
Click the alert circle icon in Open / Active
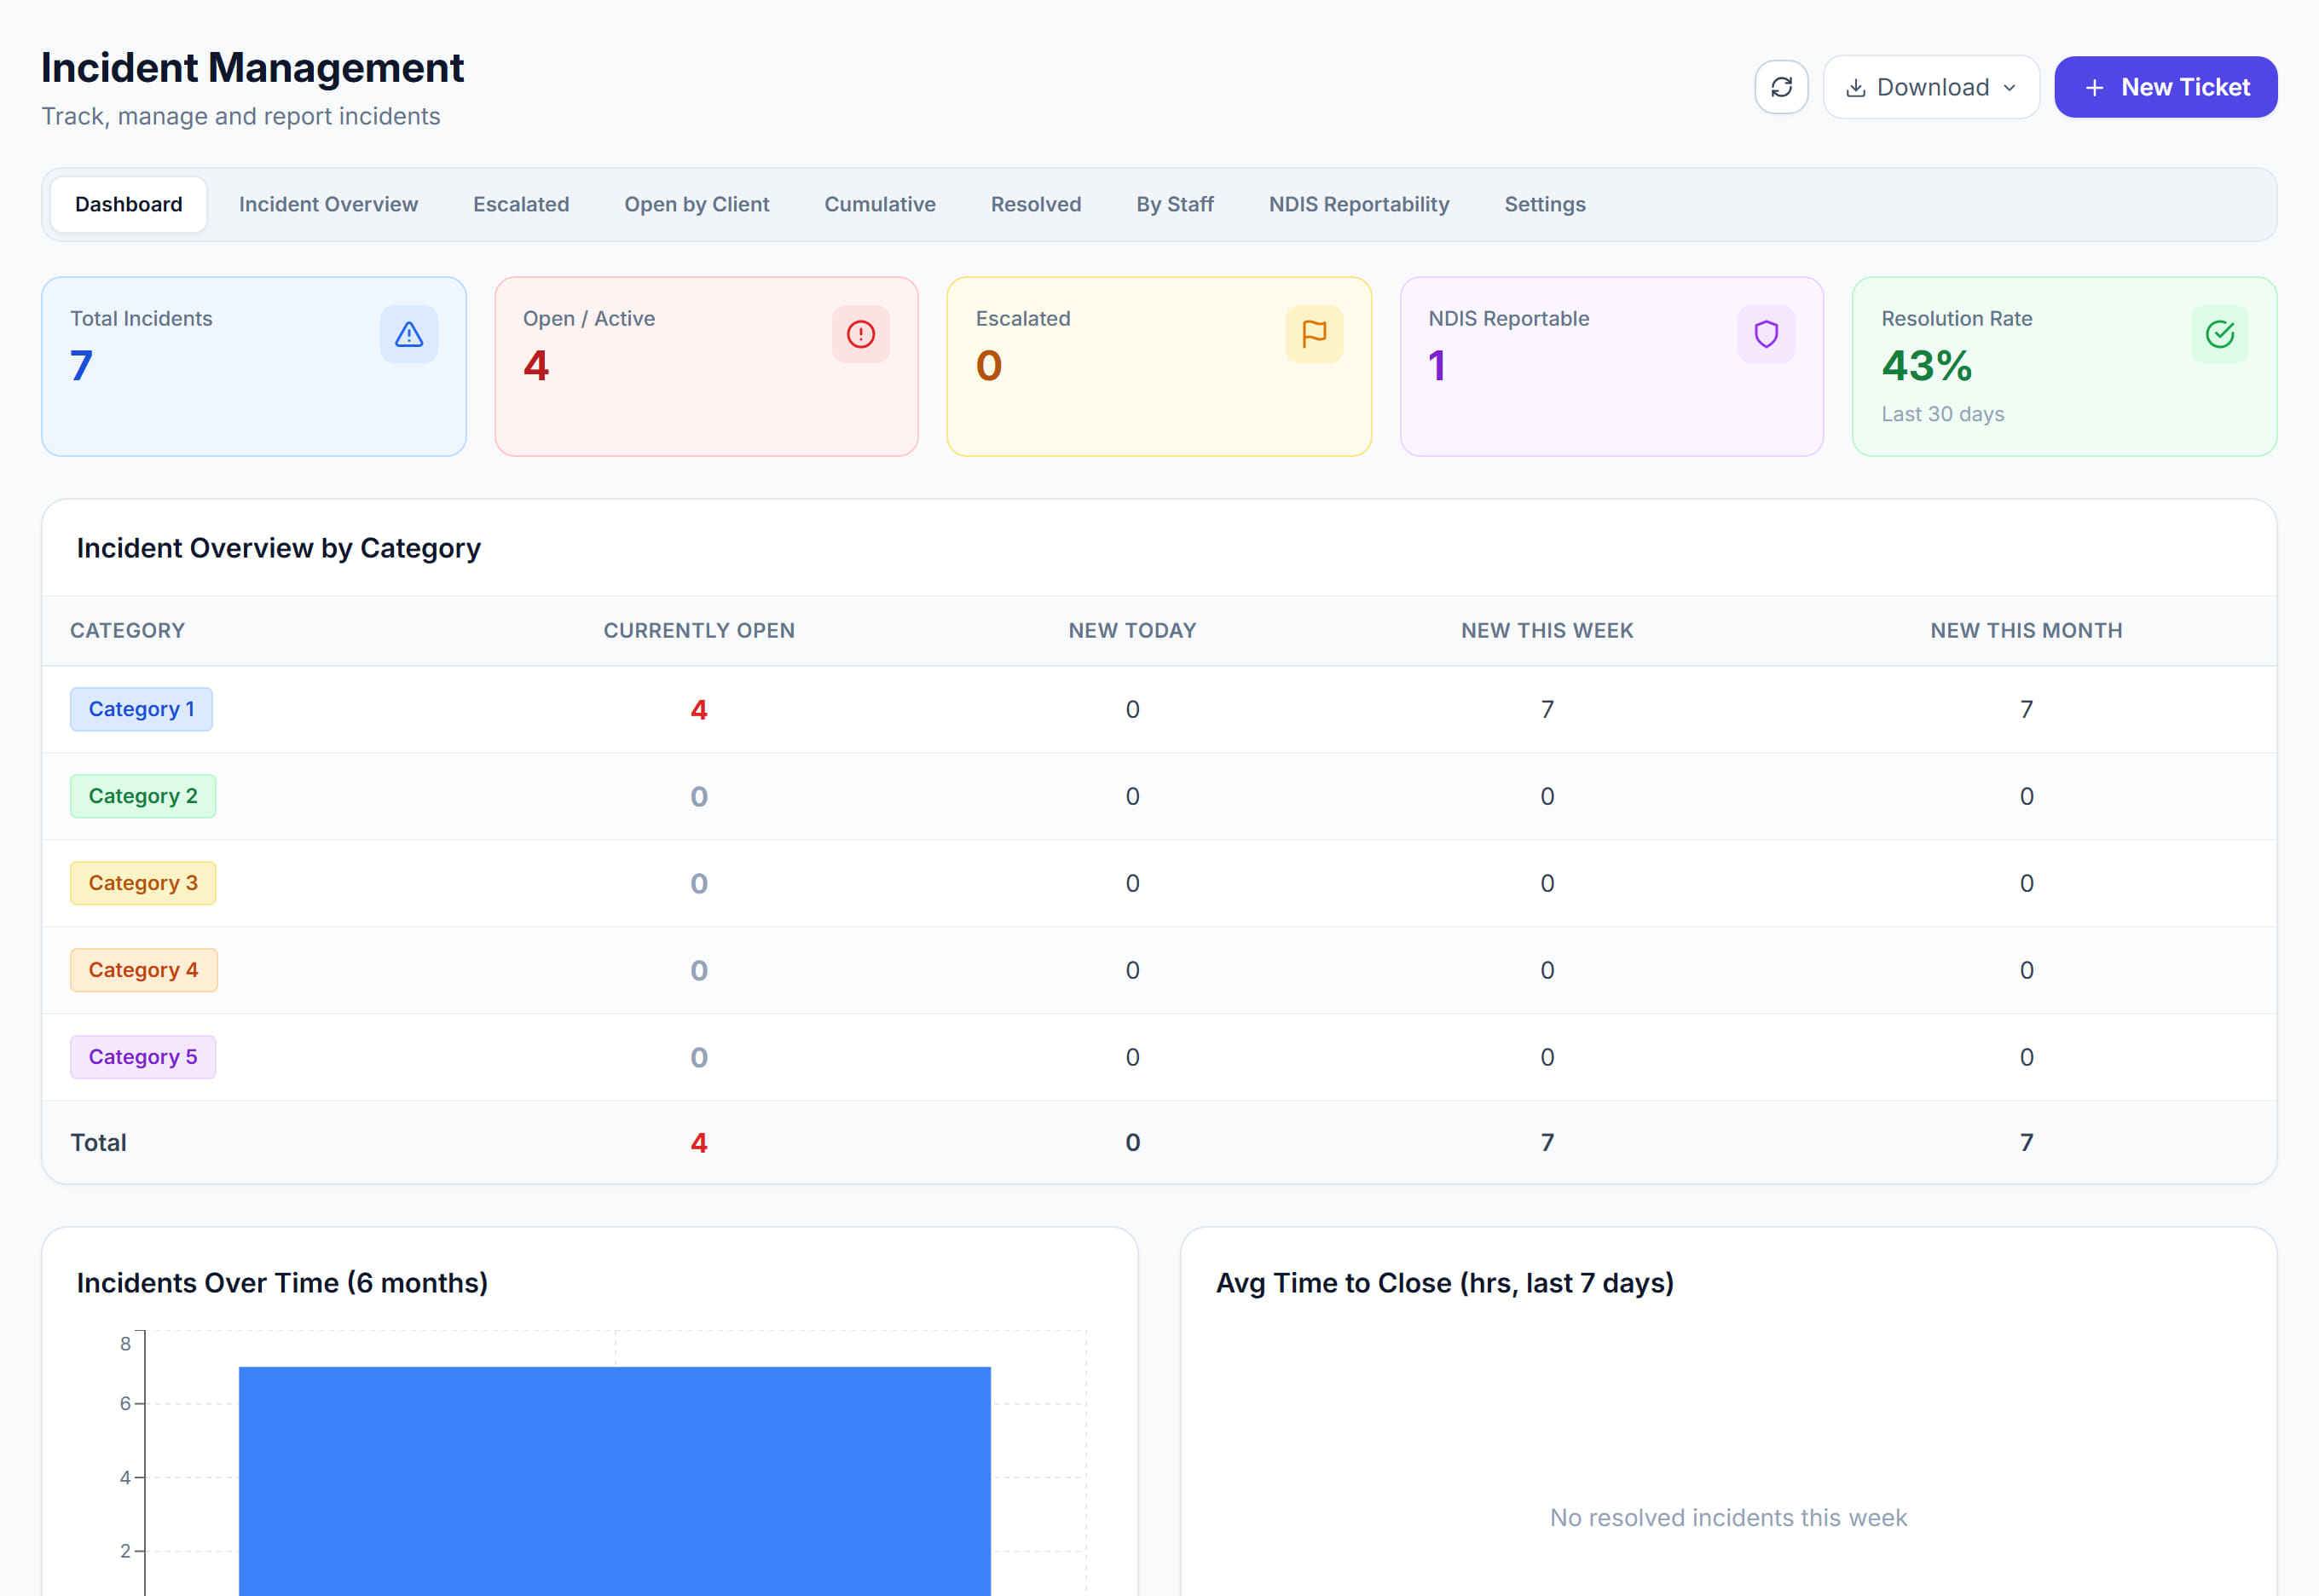pyautogui.click(x=861, y=334)
